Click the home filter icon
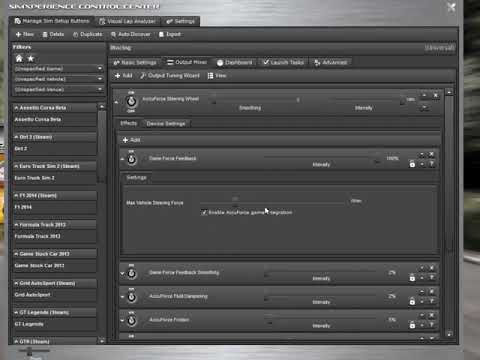Image resolution: width=480 pixels, height=360 pixels. (x=19, y=59)
